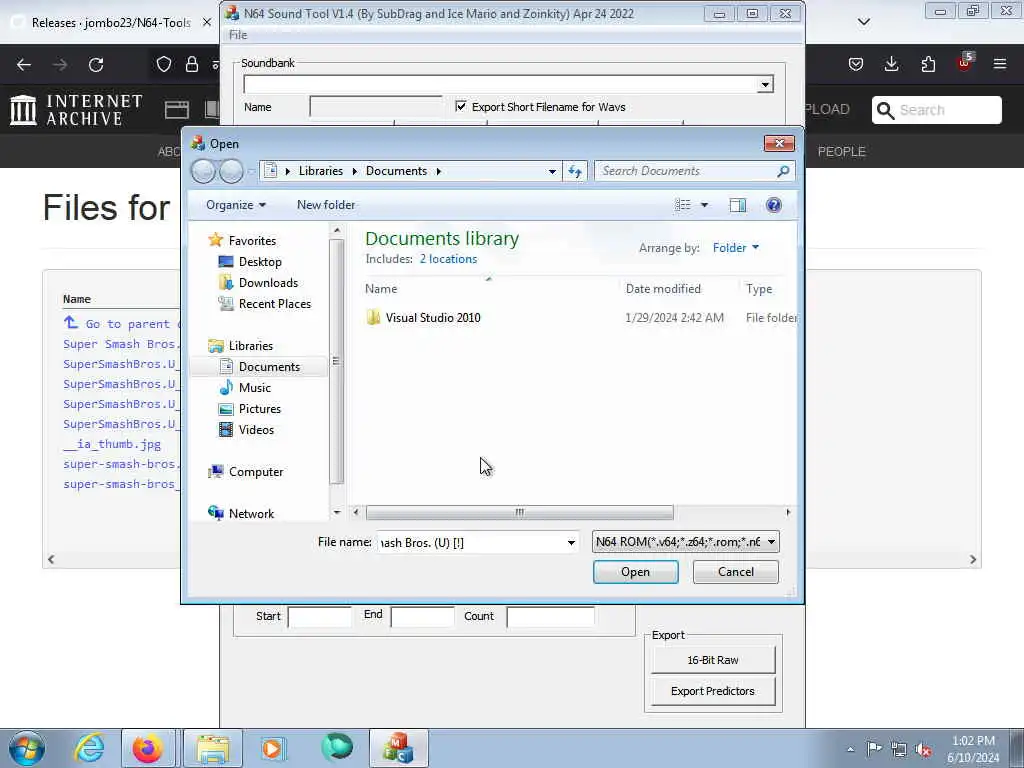
Task: Click the Back arrow in the Open dialog
Action: [203, 171]
